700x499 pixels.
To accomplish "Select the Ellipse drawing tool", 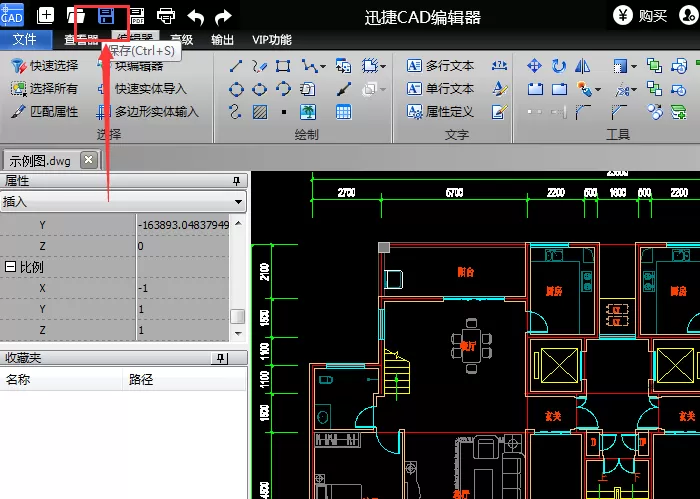I will coord(259,89).
